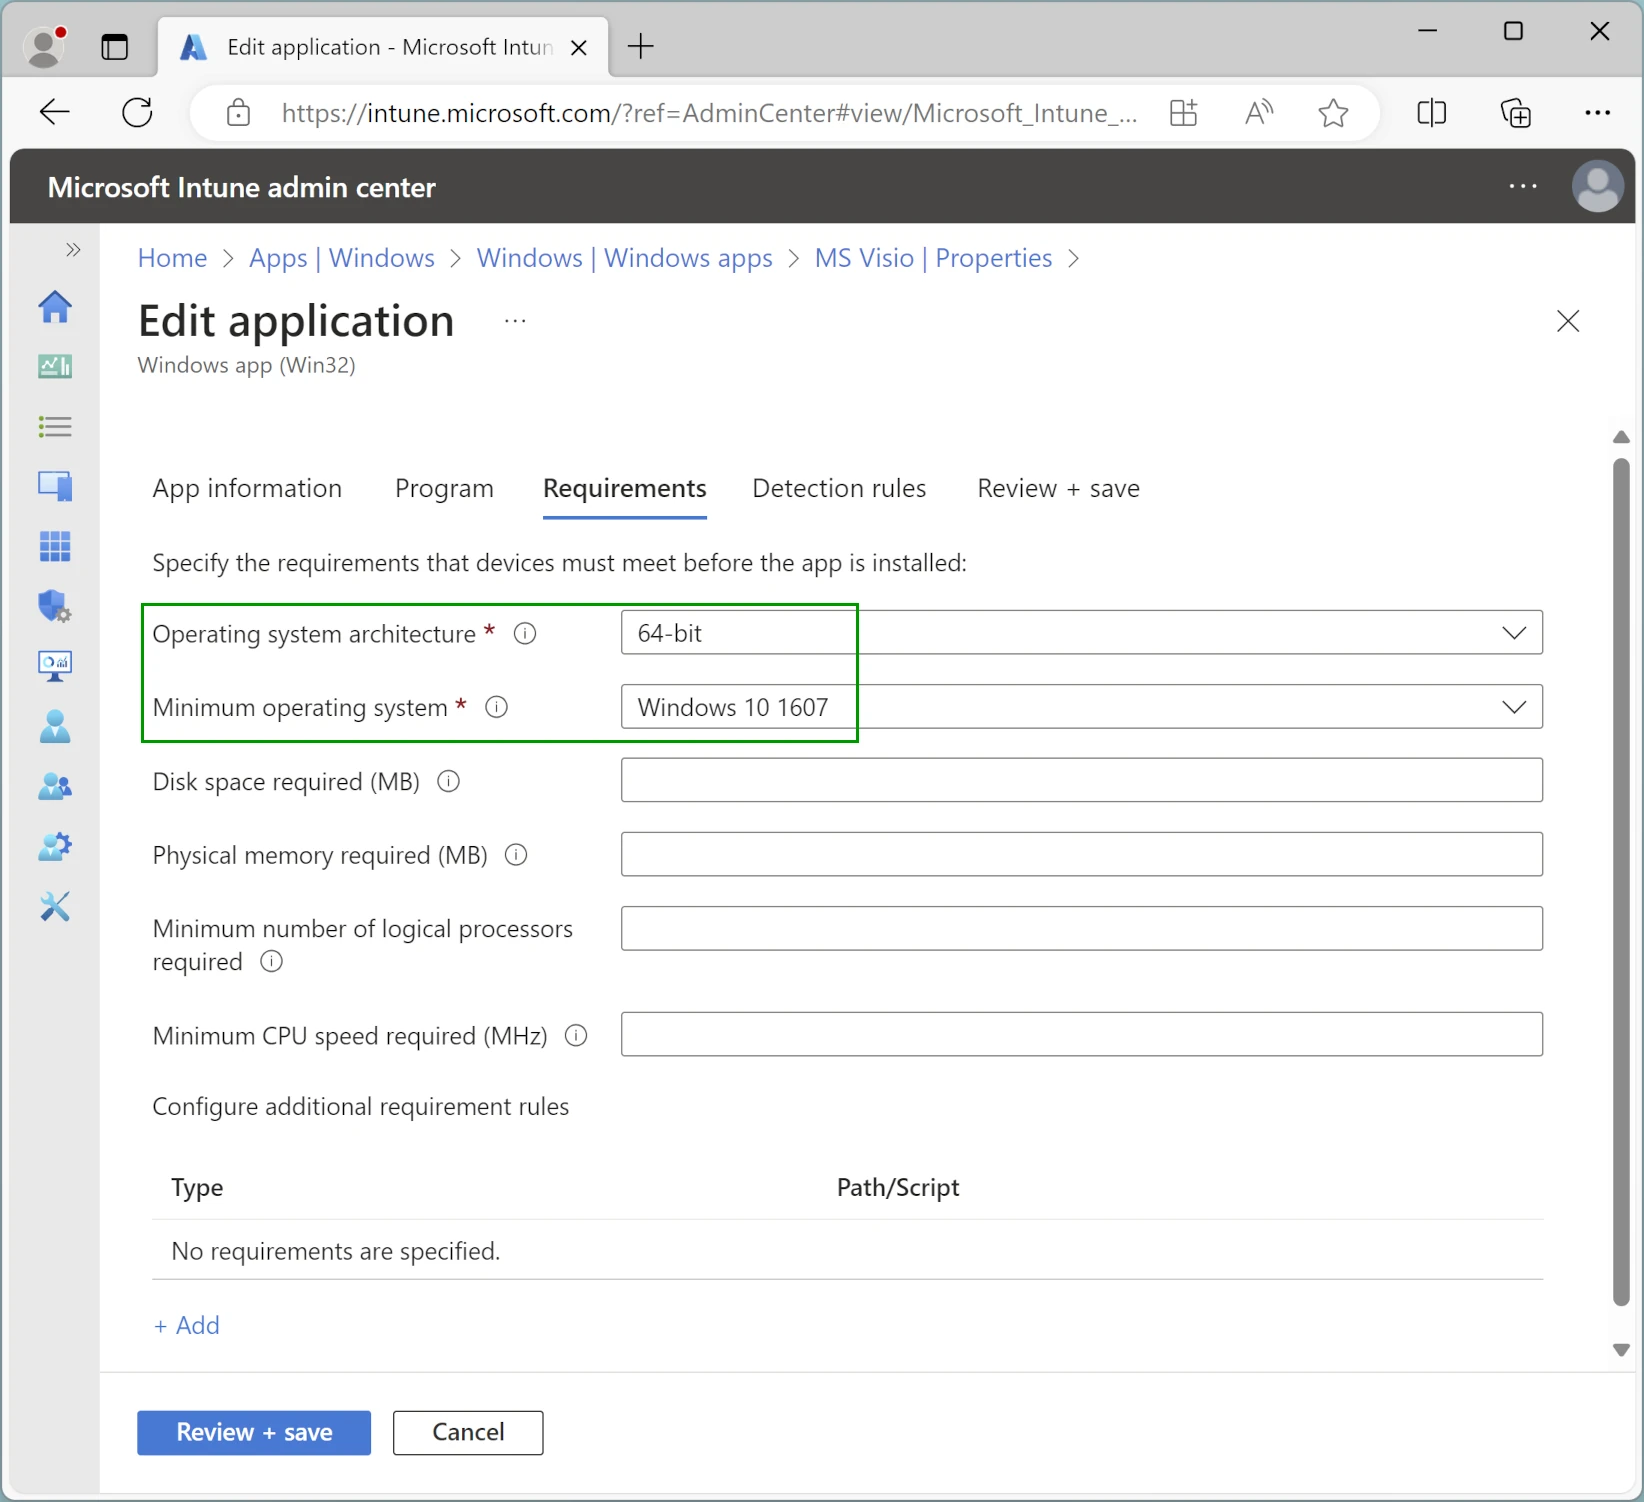Focus the Disk space required field

click(1082, 780)
